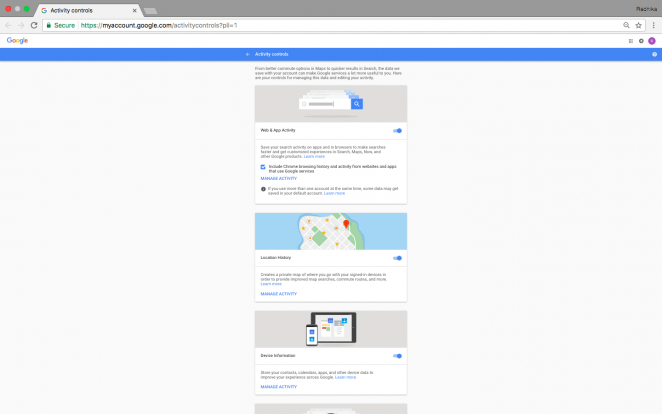Viewport: 662px width, 414px height.
Task: Click Manage Activity under Location History
Action: [x=279, y=294]
